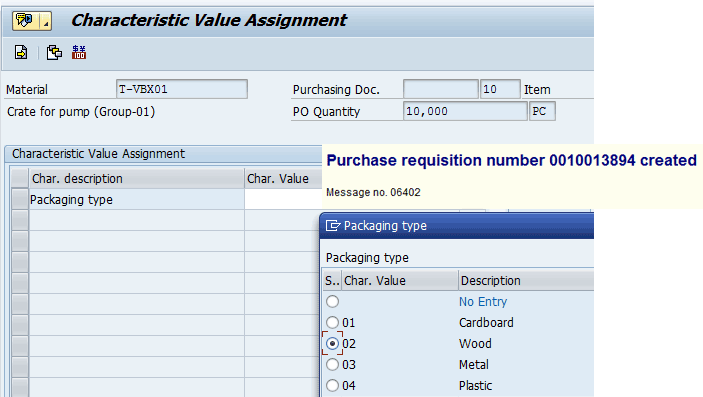Click the Packaging type Char. Value cell

tap(283, 200)
